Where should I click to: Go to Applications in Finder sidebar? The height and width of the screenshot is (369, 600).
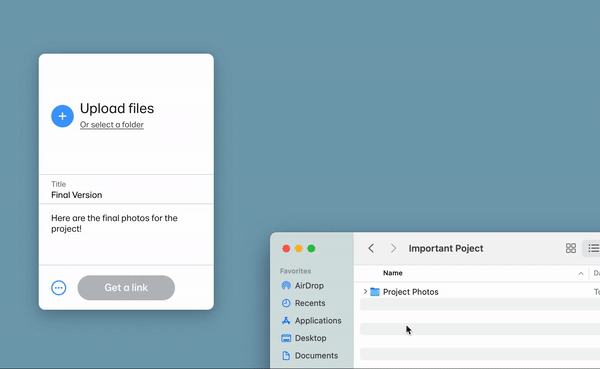311,321
